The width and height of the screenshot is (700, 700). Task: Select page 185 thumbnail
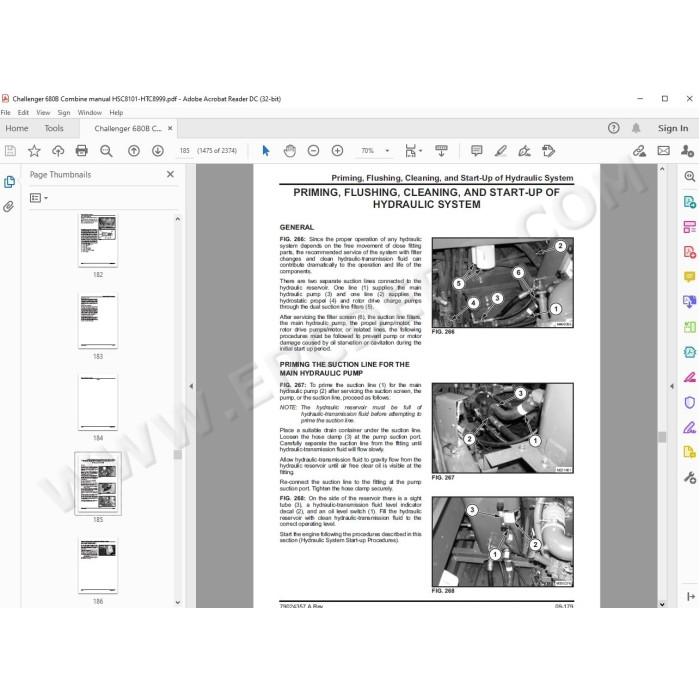98,484
